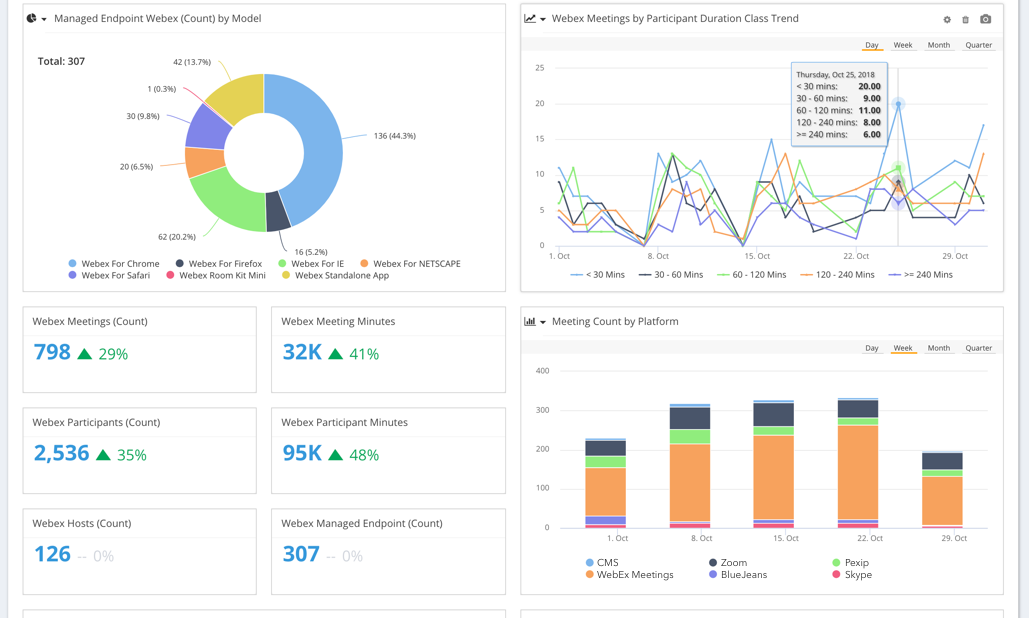The height and width of the screenshot is (618, 1030).
Task: Click the pie chart icon in Managed Endpoint widget
Action: tap(31, 18)
